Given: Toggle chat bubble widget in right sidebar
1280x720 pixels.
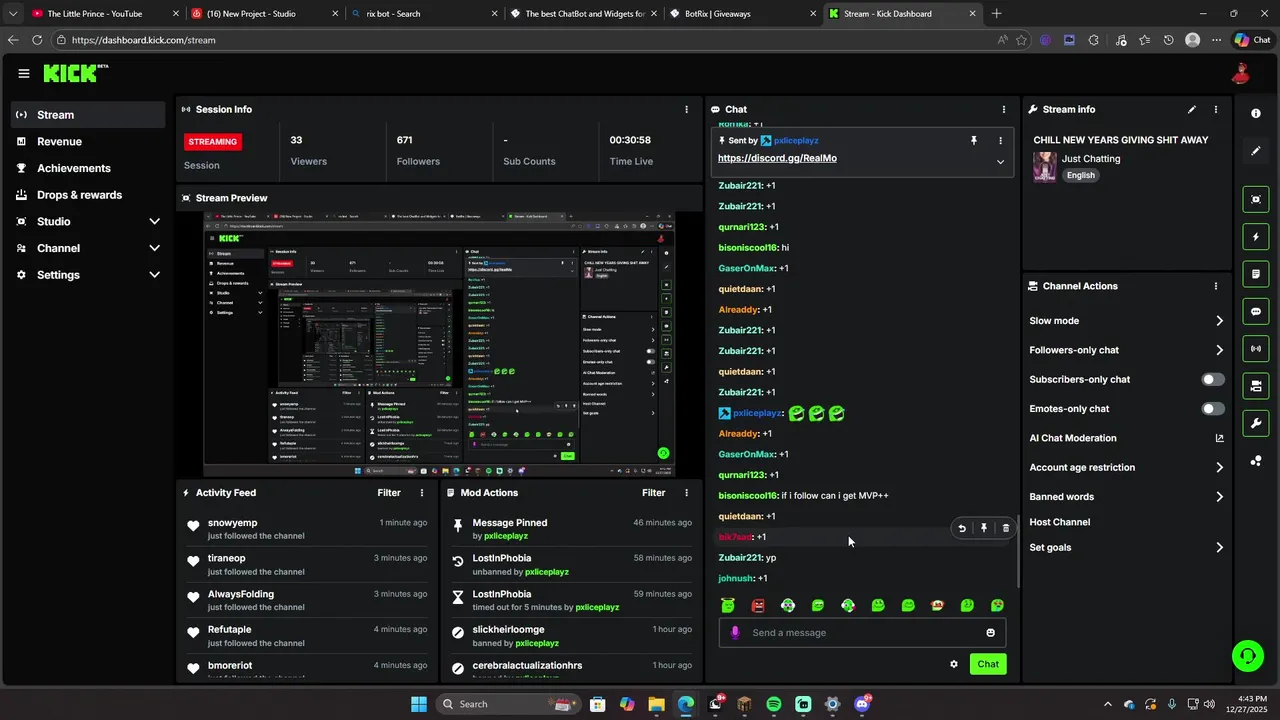Looking at the screenshot, I should tap(1256, 312).
